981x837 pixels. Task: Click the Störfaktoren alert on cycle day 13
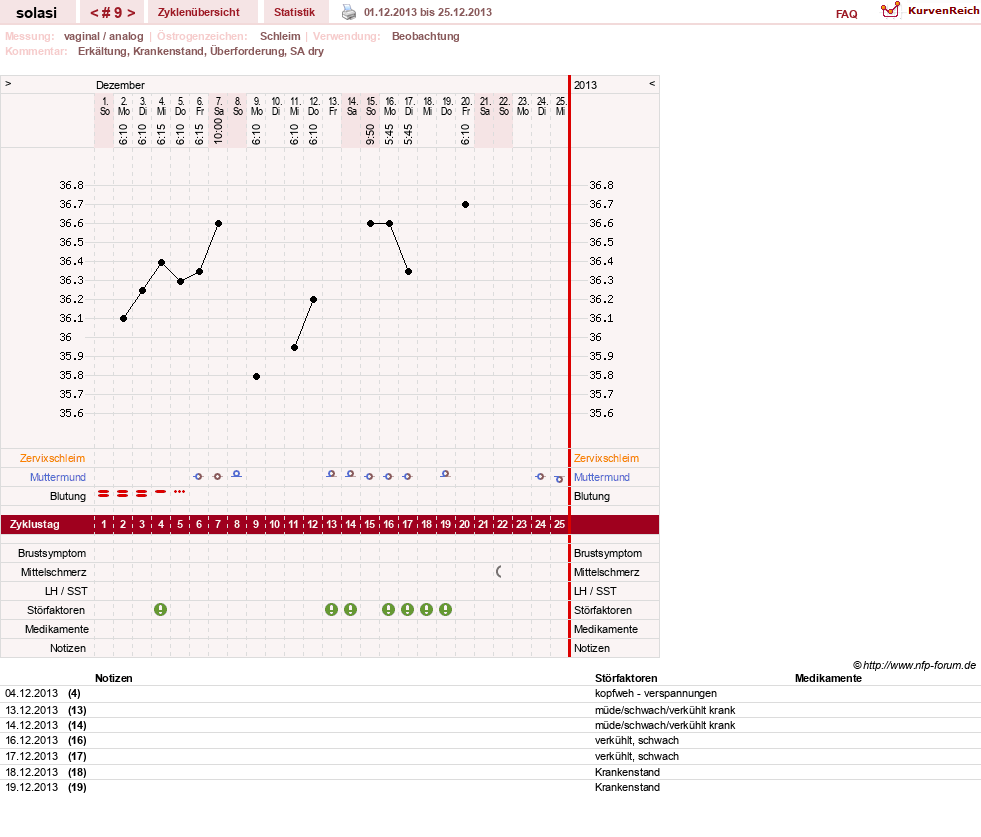coord(332,609)
